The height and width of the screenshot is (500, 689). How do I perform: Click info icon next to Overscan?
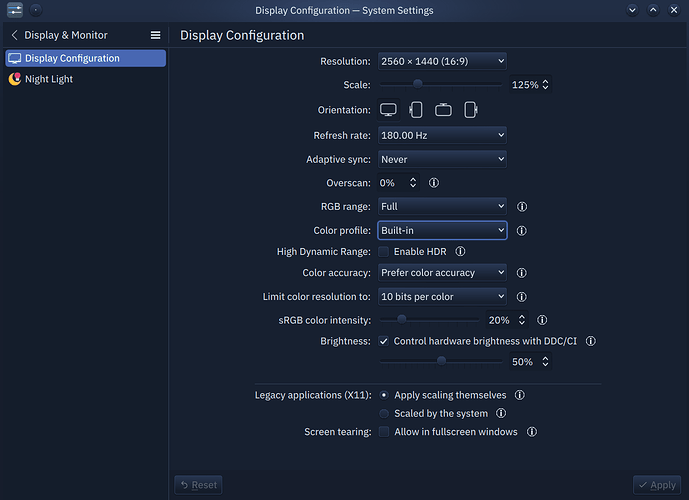pos(434,183)
